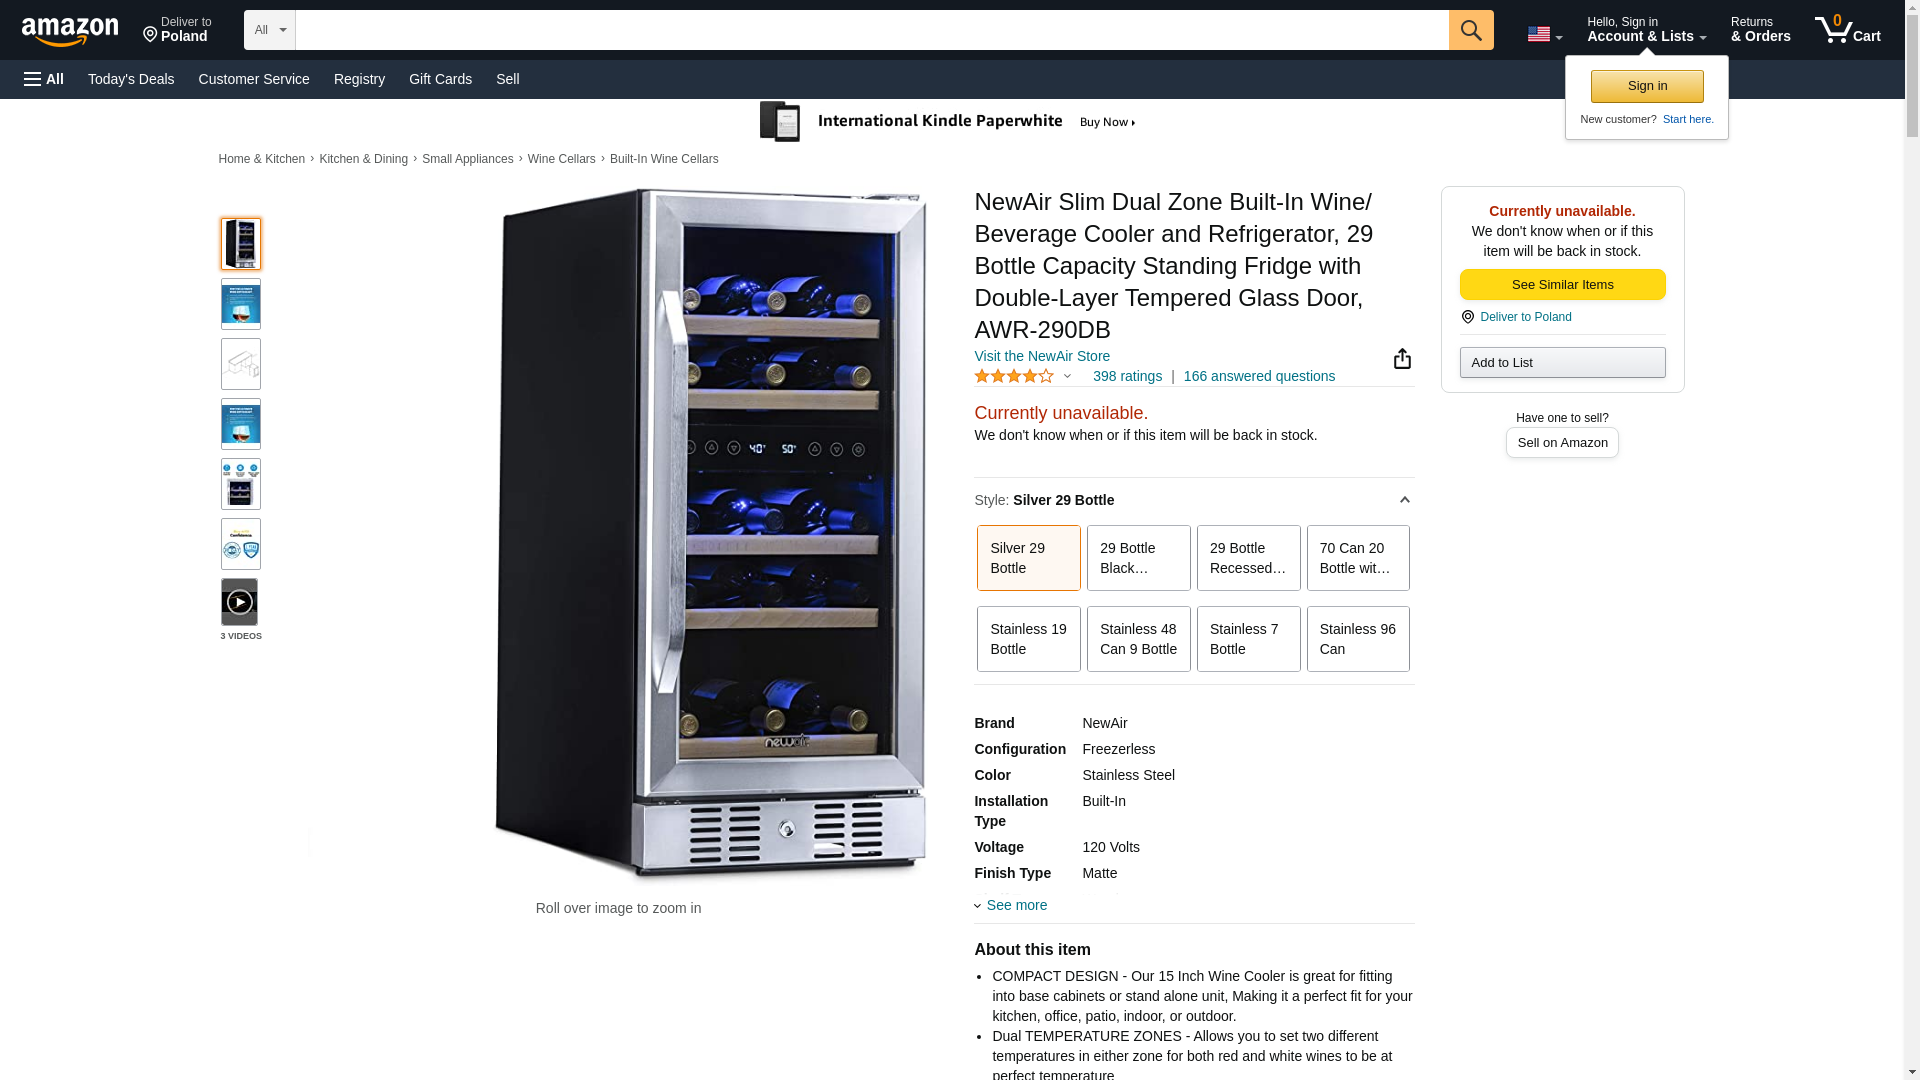1920x1080 pixels.
Task: Open the All hamburger menu
Action: coord(44,79)
